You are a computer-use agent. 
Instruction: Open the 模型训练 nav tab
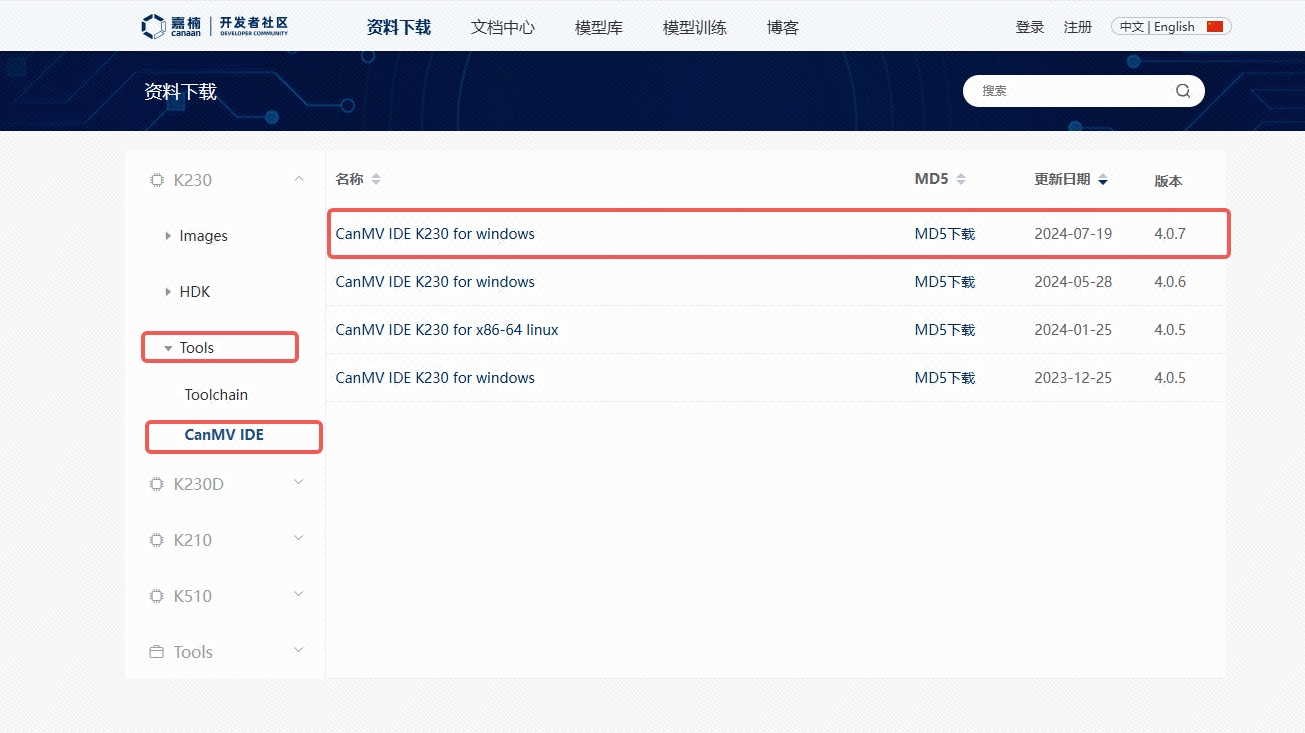coord(695,27)
